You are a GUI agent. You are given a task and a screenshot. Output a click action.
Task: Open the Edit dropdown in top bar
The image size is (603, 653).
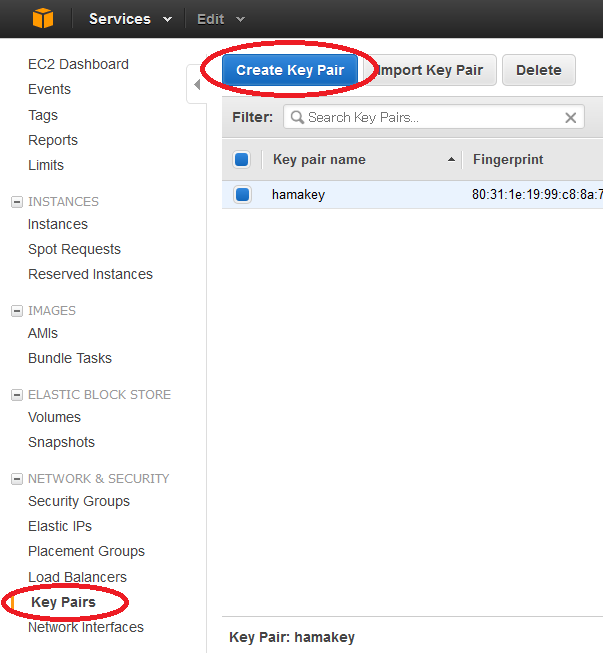click(x=221, y=19)
